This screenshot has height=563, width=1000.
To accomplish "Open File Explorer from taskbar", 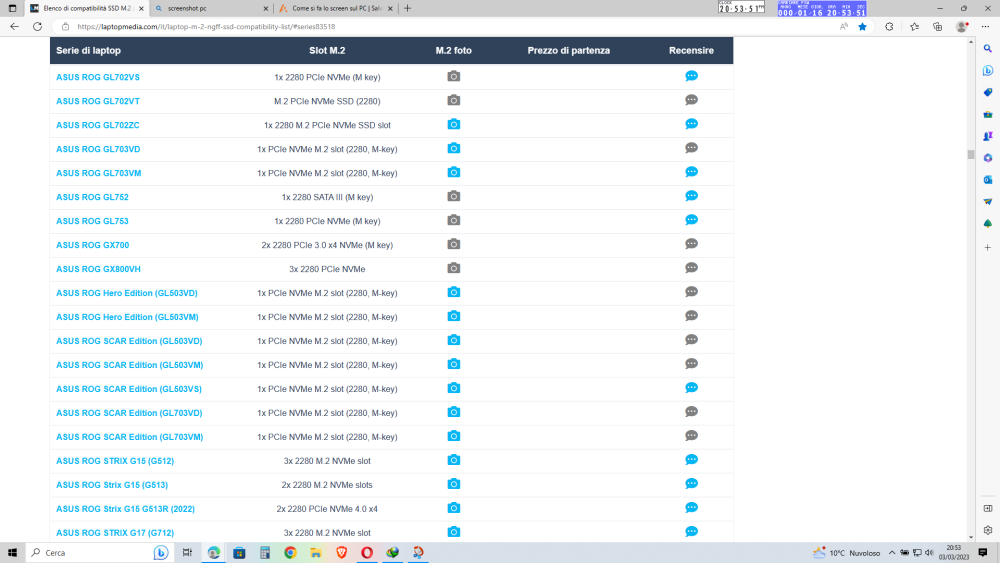I will click(x=316, y=553).
